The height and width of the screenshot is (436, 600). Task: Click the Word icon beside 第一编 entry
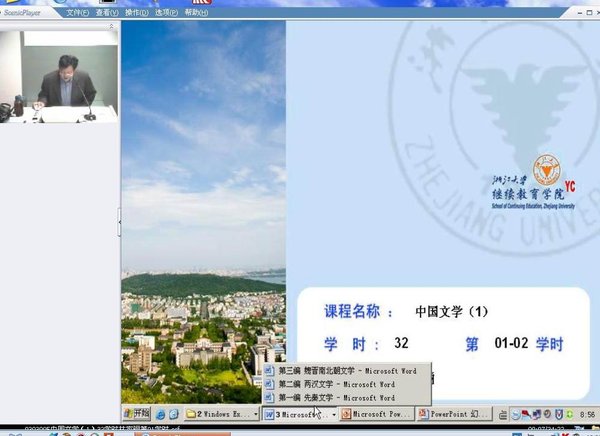tap(269, 396)
